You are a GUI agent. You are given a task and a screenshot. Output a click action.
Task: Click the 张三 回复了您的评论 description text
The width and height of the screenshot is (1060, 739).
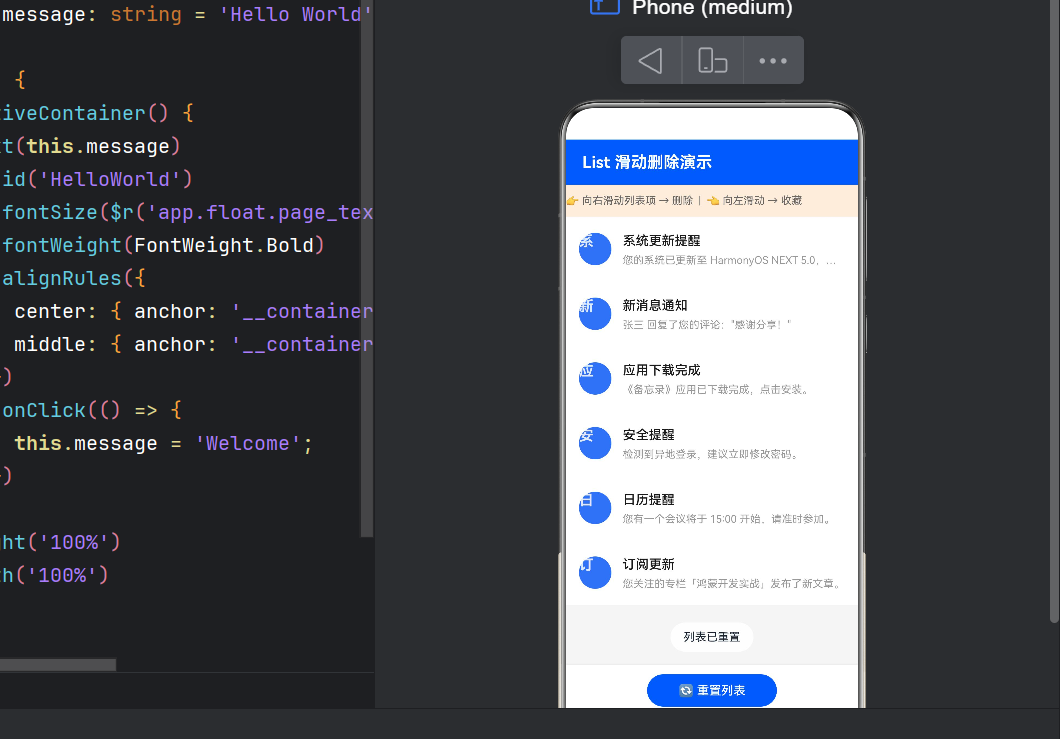click(706, 325)
